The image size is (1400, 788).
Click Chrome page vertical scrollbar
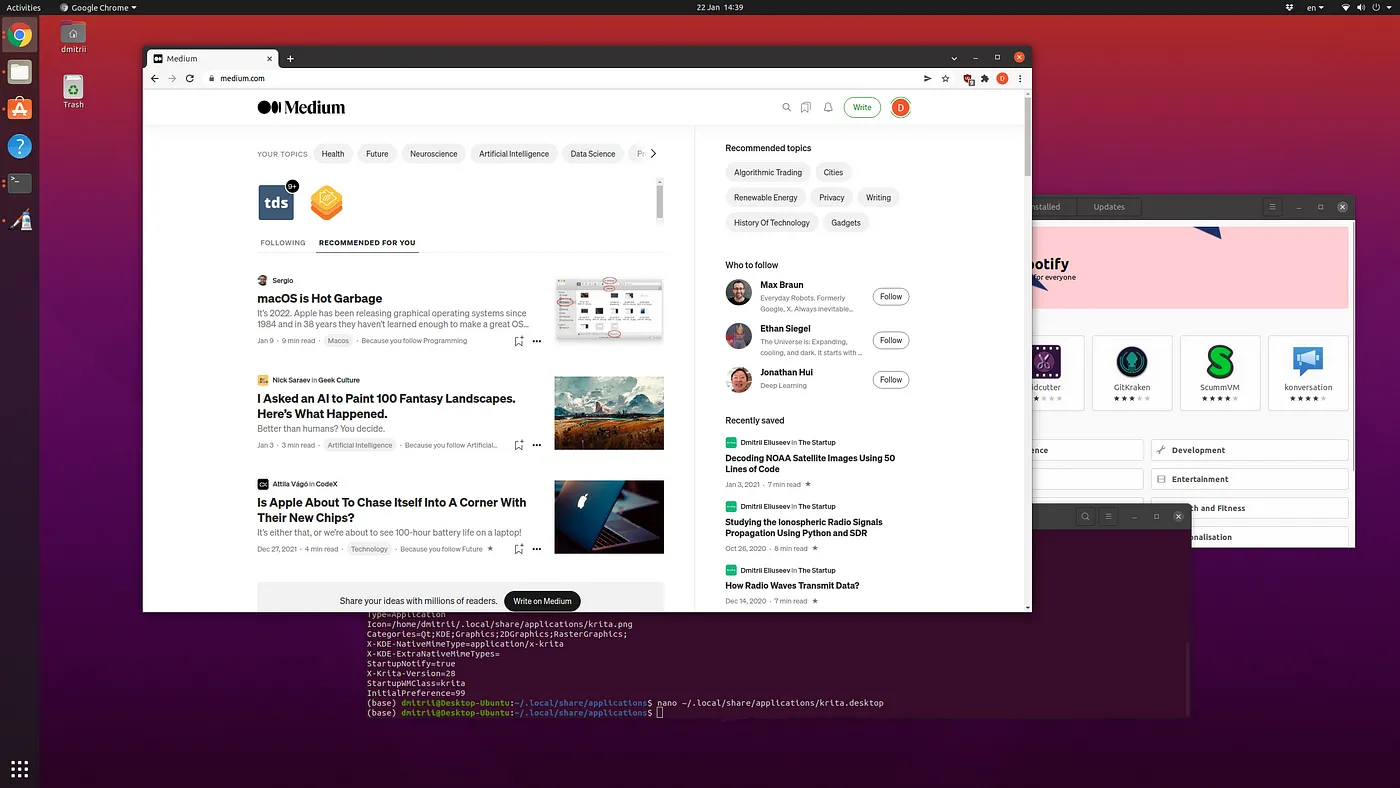[x=1027, y=136]
